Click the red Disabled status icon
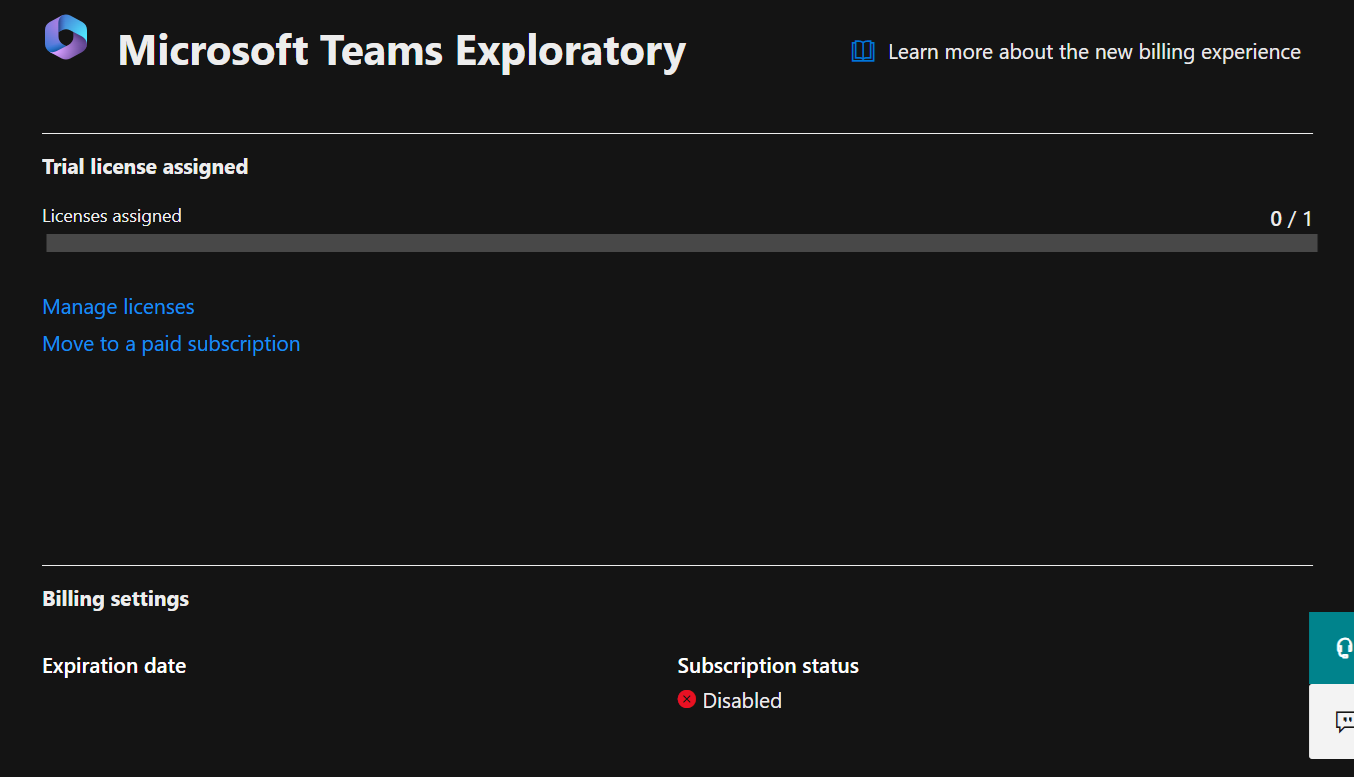Viewport: 1354px width, 777px height. (687, 700)
